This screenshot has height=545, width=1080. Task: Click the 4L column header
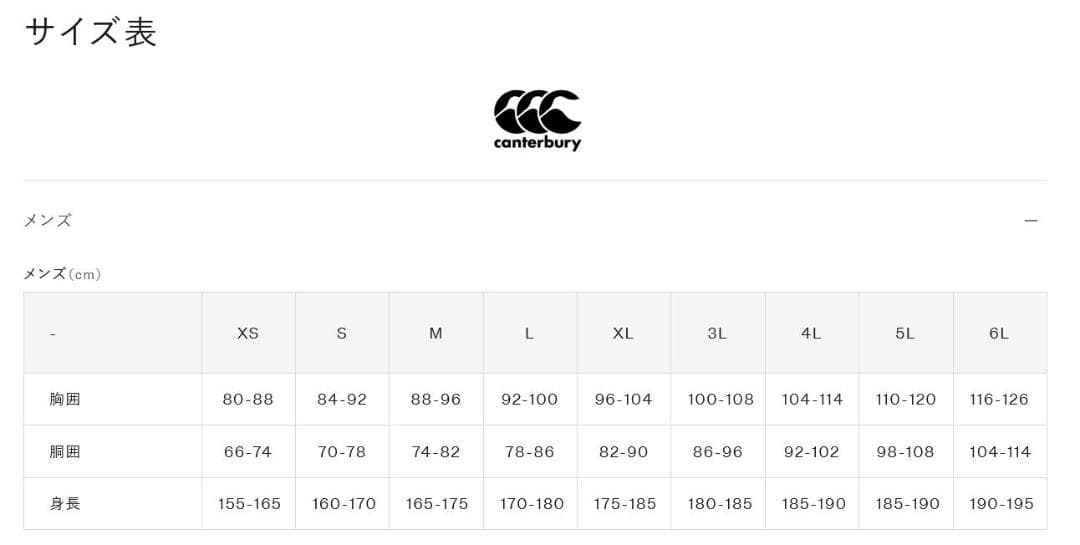(x=811, y=333)
